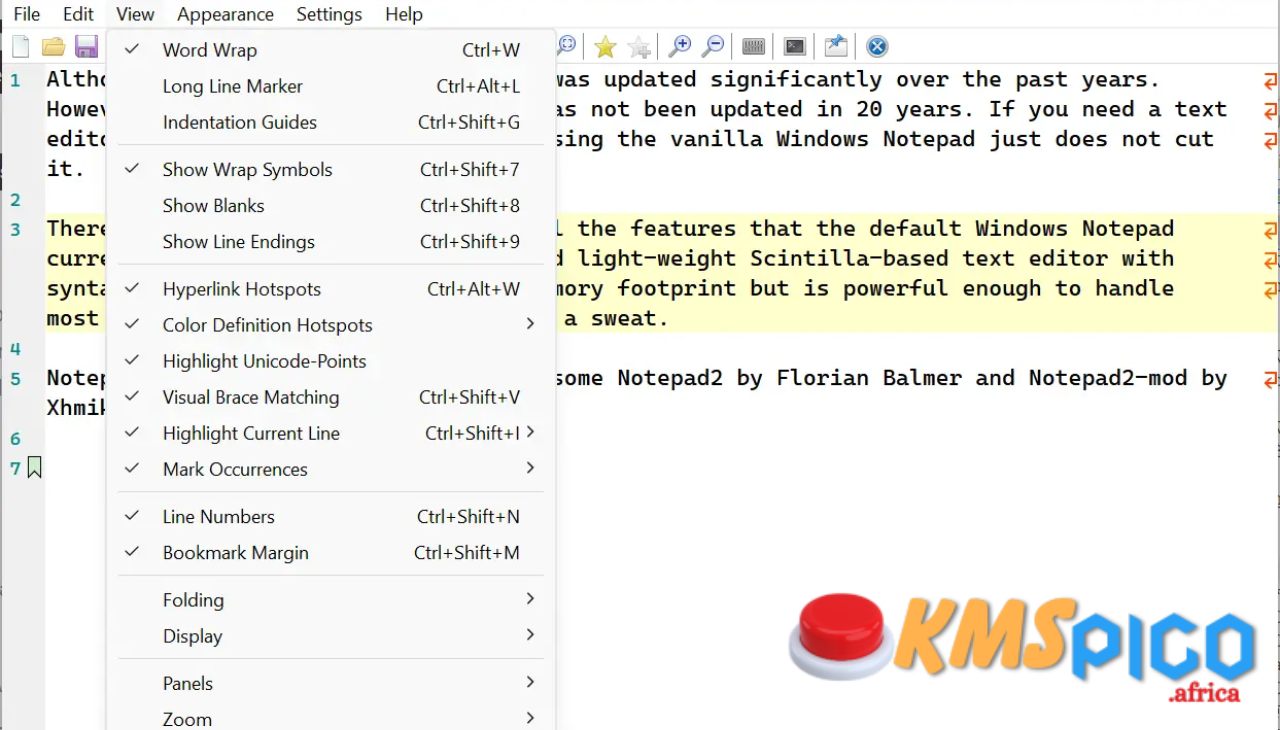This screenshot has width=1280, height=730.
Task: Uncheck Word Wrap in the View menu
Action: tap(331, 50)
